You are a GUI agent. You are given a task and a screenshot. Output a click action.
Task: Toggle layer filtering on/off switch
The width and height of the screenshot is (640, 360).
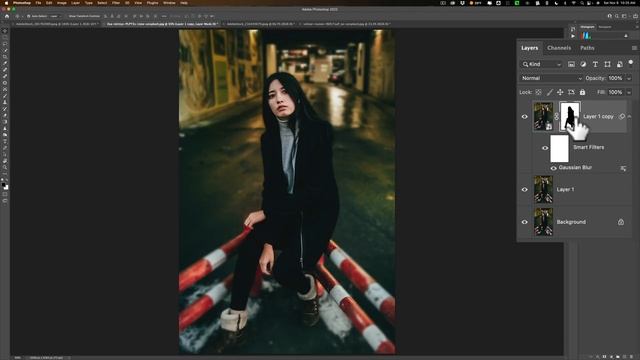point(631,62)
